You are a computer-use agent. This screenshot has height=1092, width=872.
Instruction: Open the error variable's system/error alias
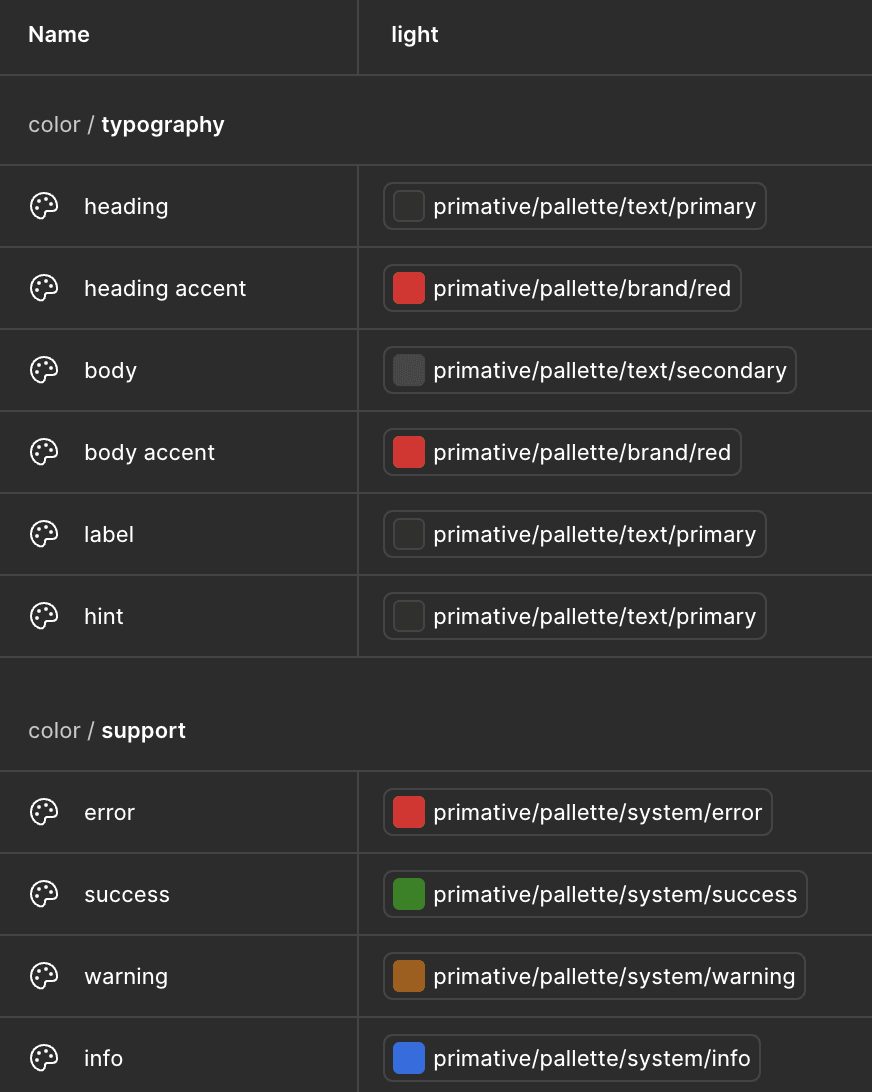(597, 812)
